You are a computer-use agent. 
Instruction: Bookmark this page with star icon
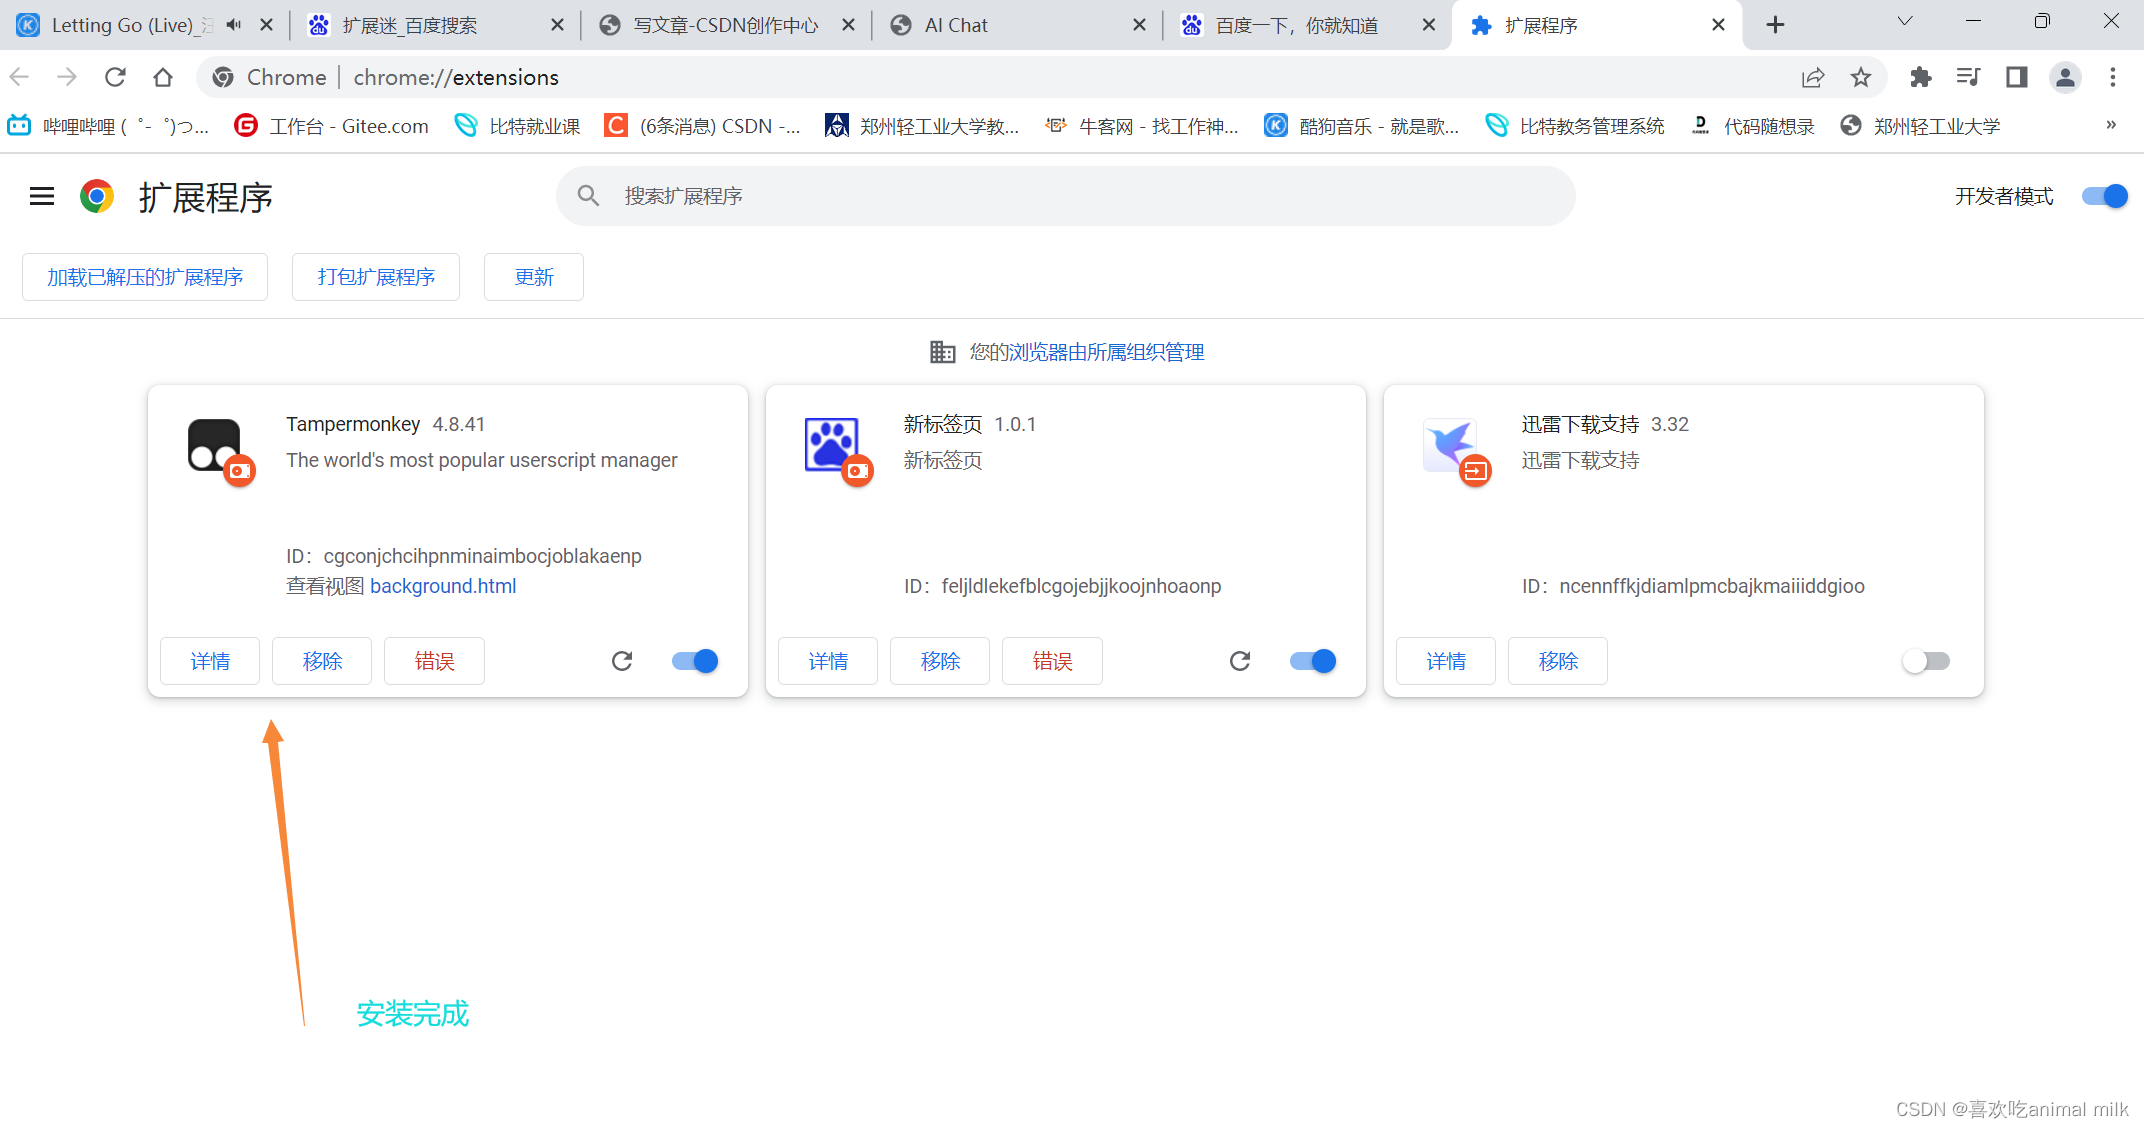[1860, 77]
